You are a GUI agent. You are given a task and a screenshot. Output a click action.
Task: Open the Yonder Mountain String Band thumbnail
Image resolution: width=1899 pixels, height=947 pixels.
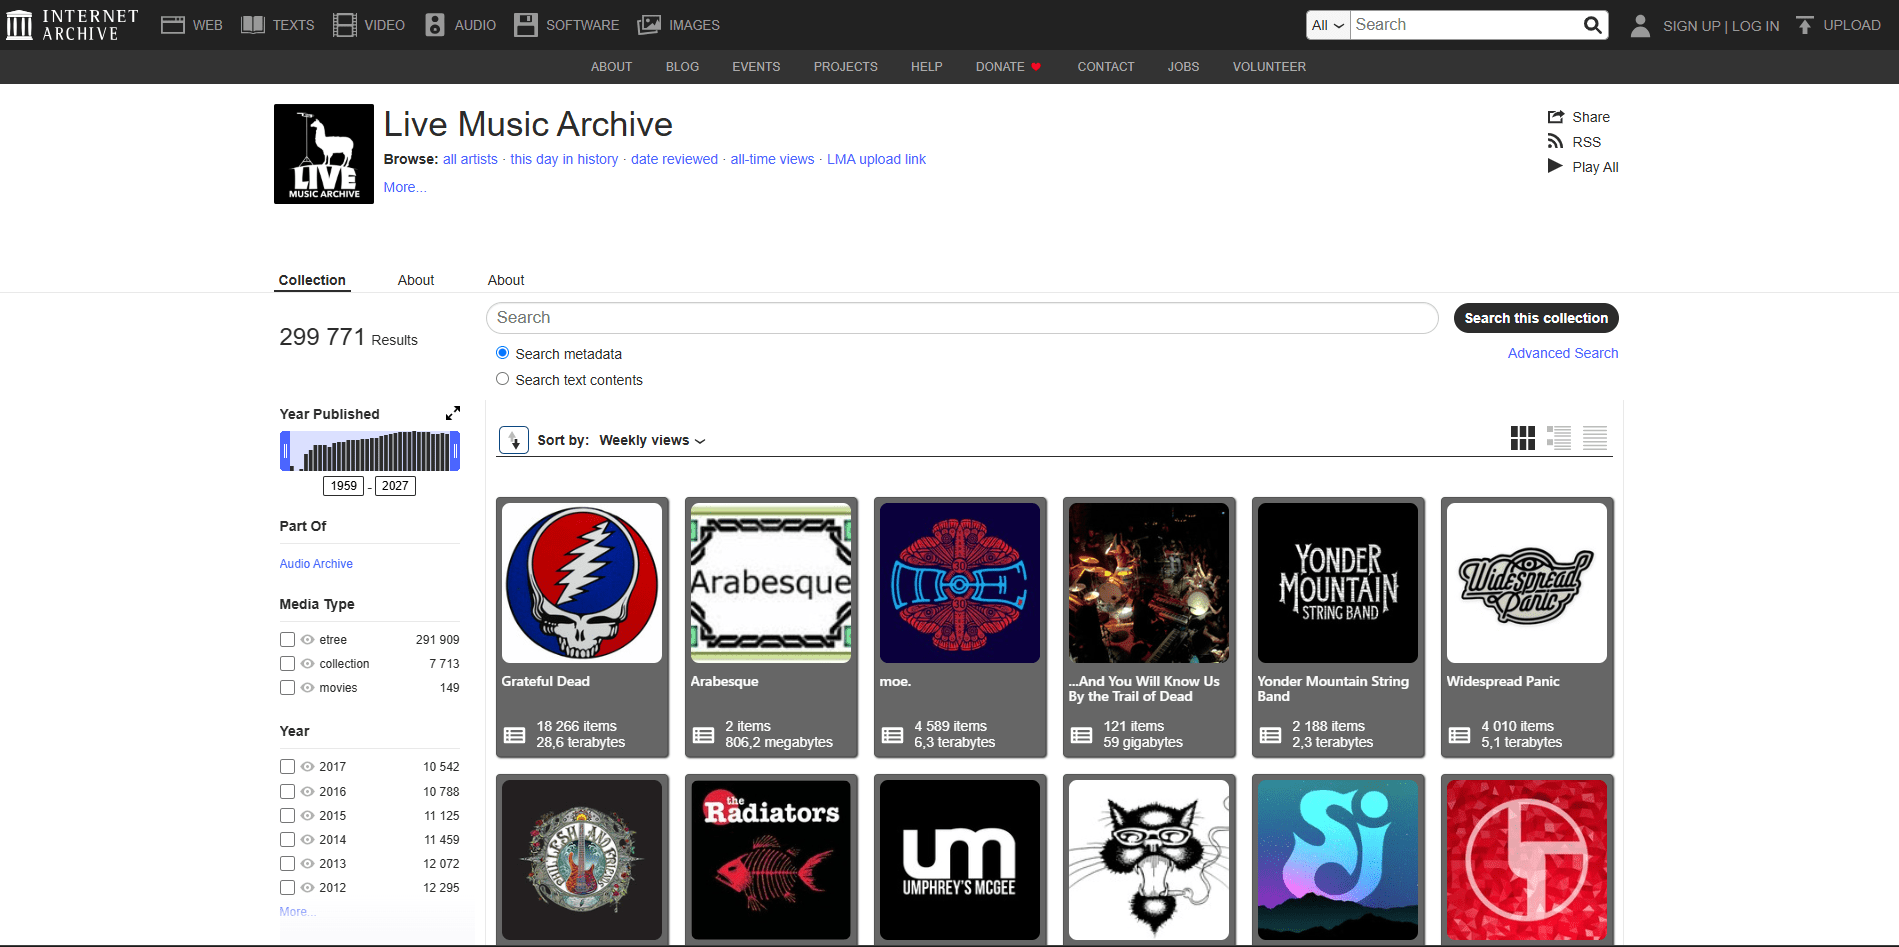click(x=1338, y=583)
